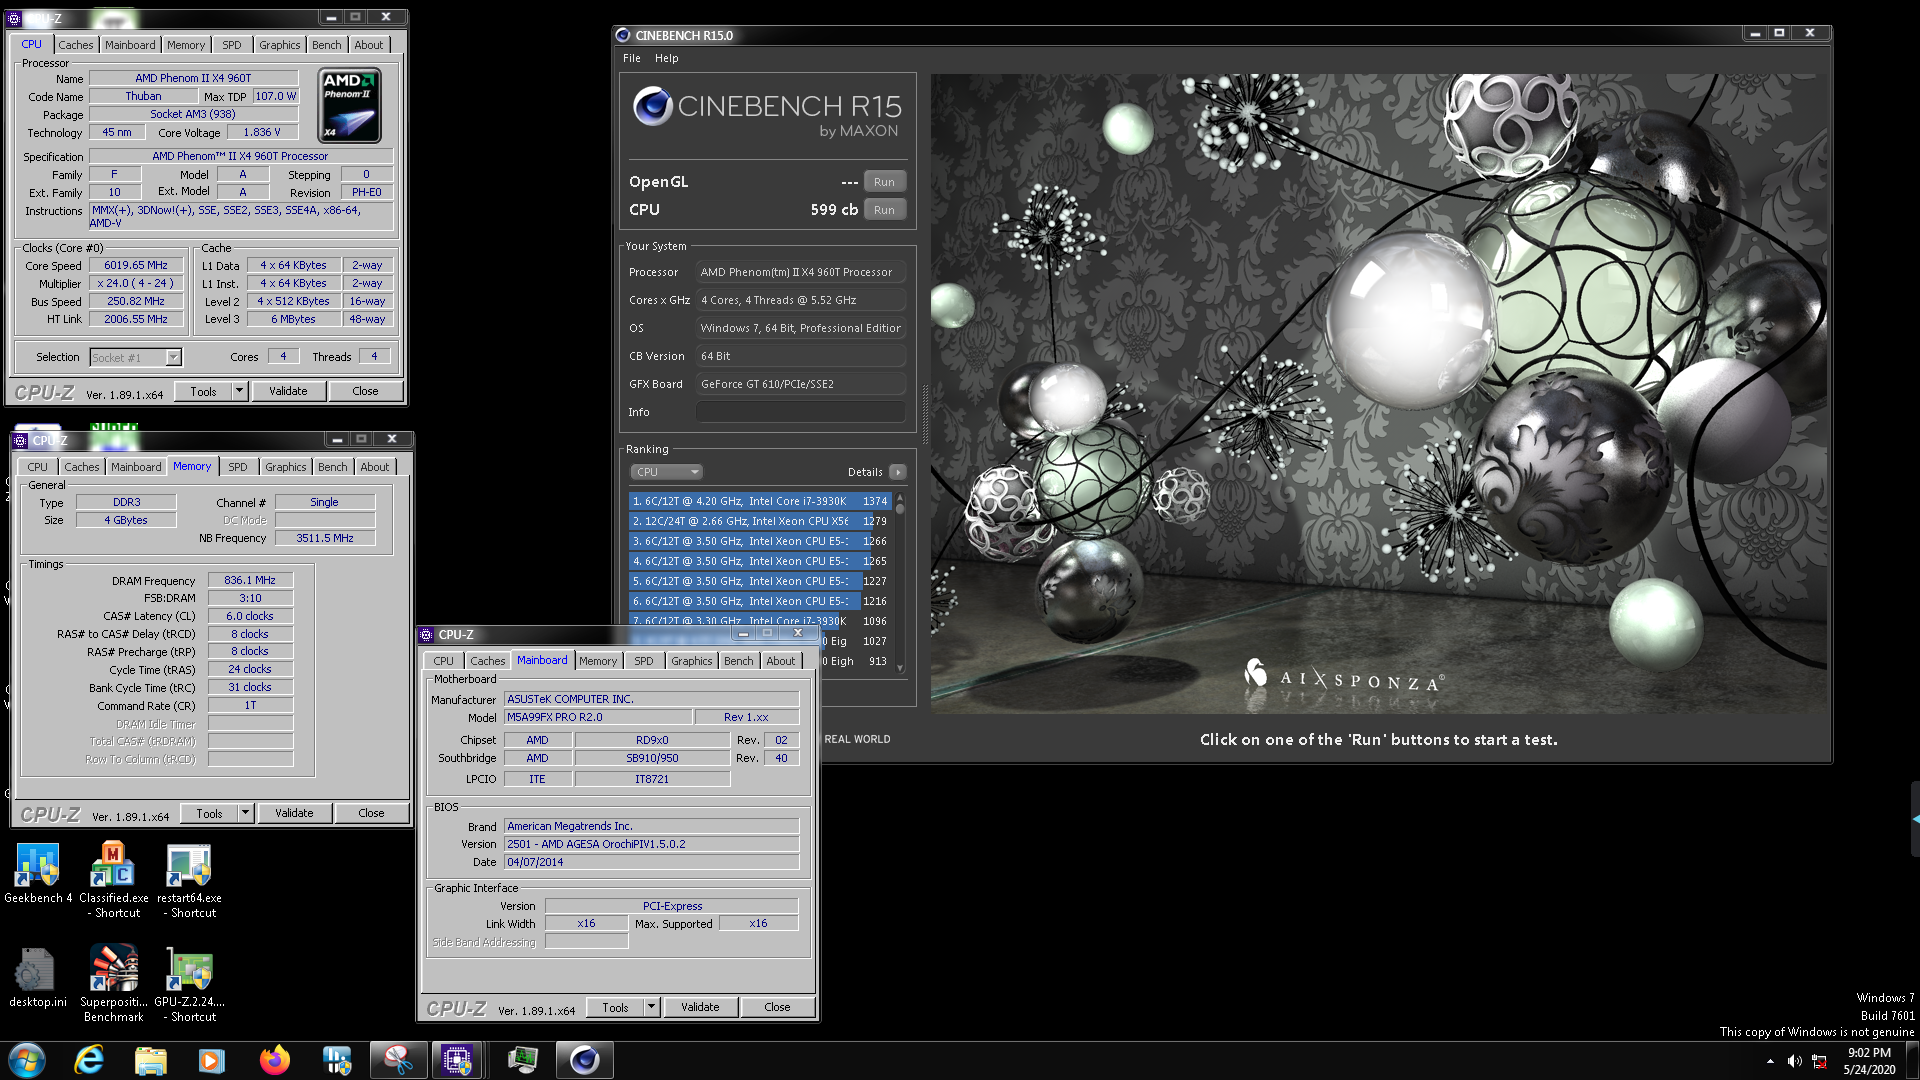Open the CPU ranking dropdown in Cinebench
Screen dimensions: 1920x1080
tap(666, 472)
